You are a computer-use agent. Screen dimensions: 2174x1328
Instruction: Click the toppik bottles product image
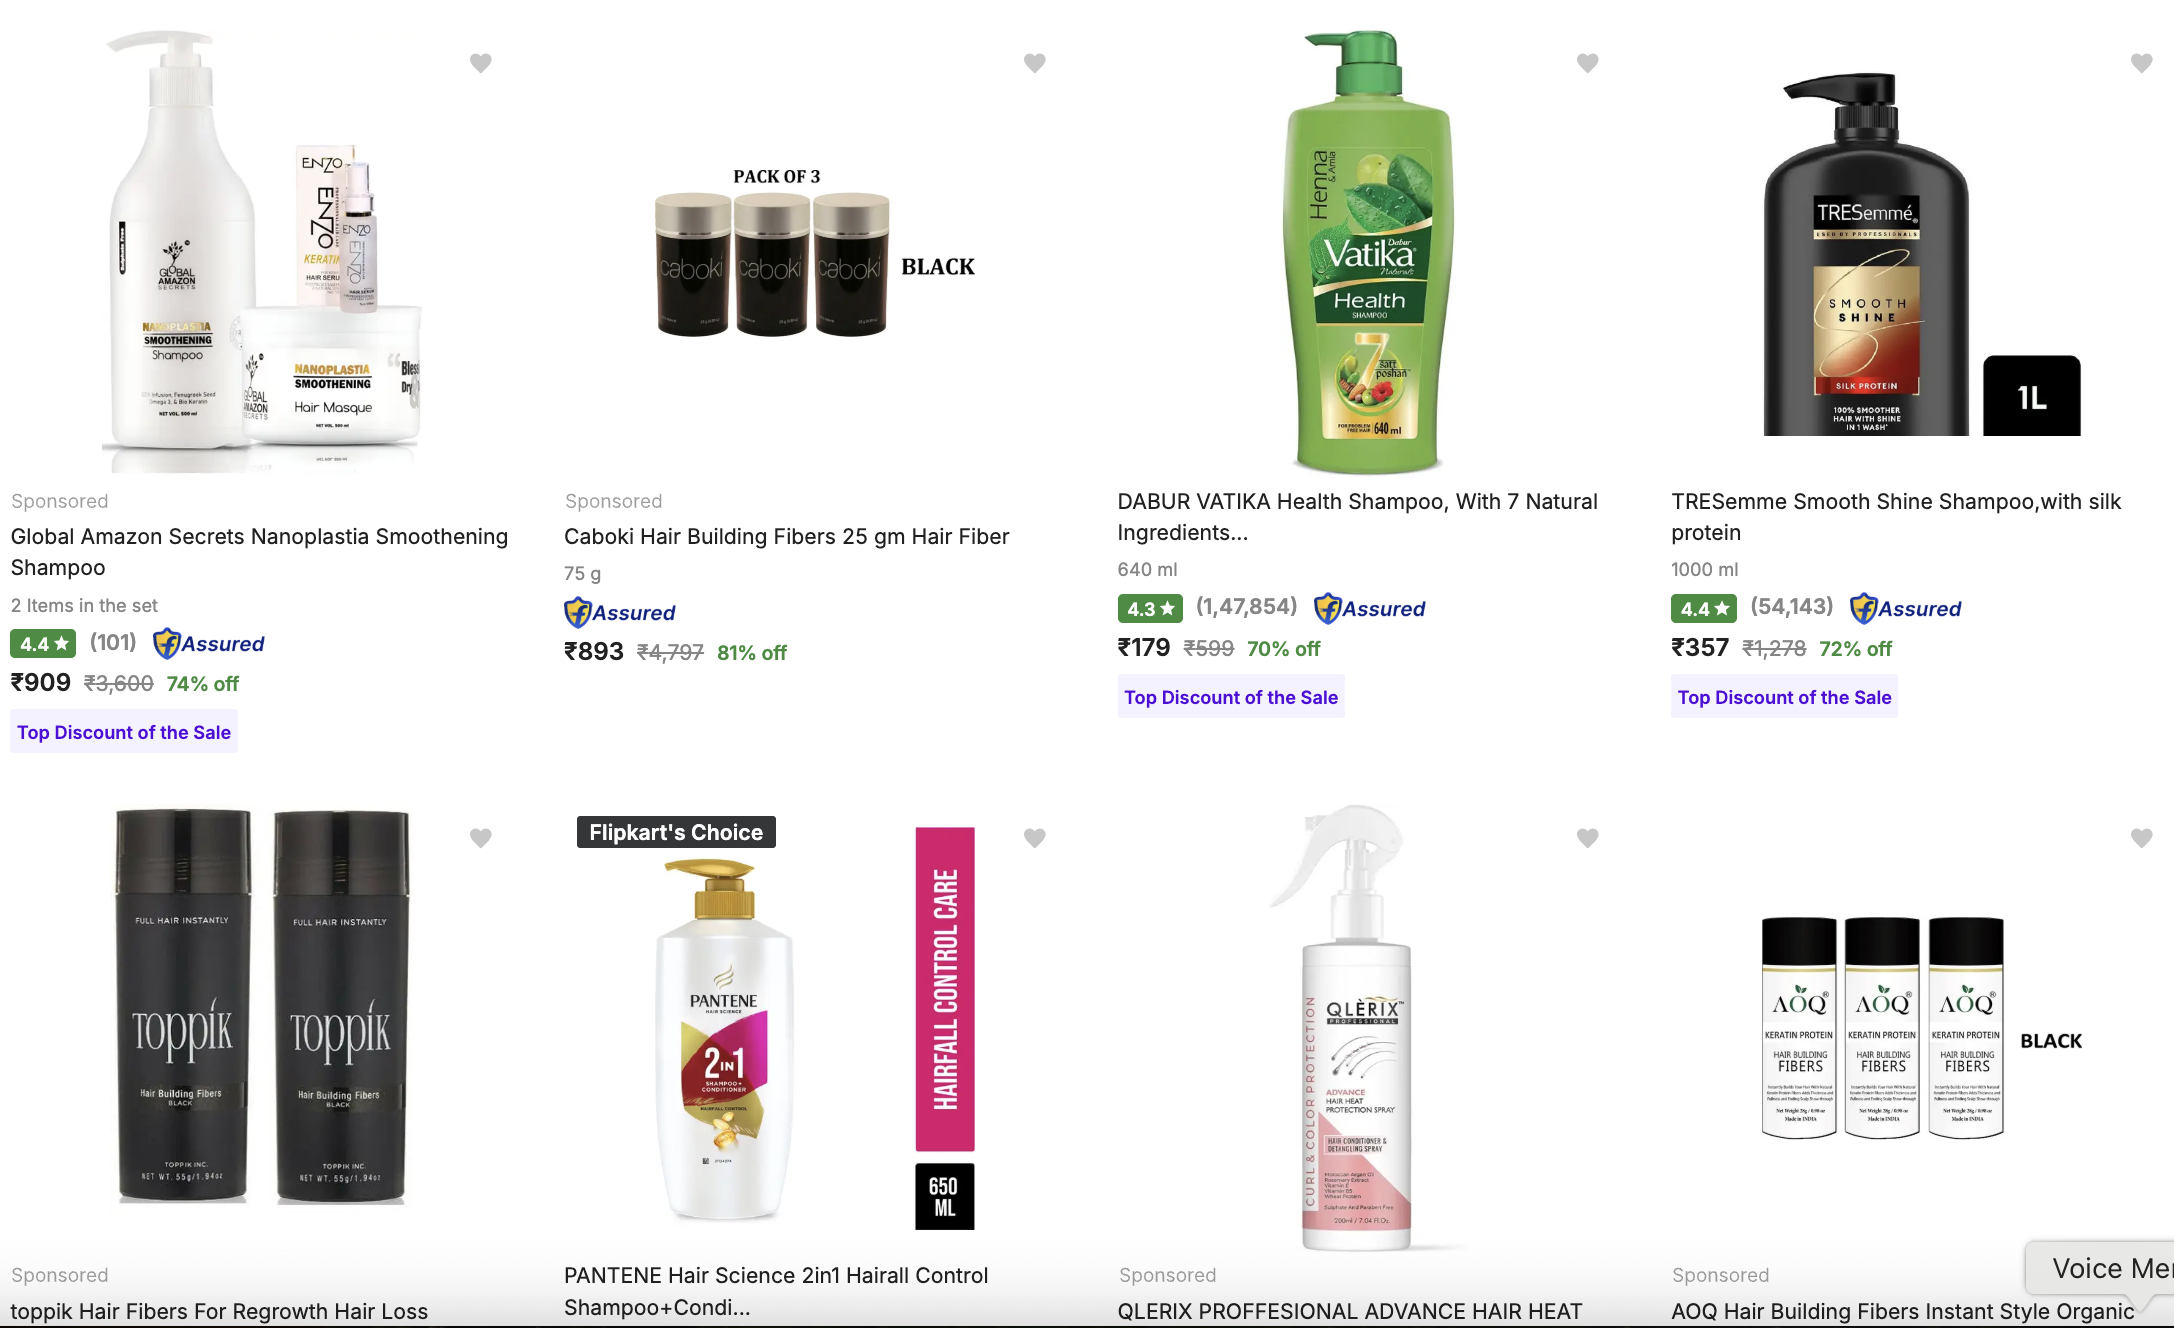click(262, 1006)
